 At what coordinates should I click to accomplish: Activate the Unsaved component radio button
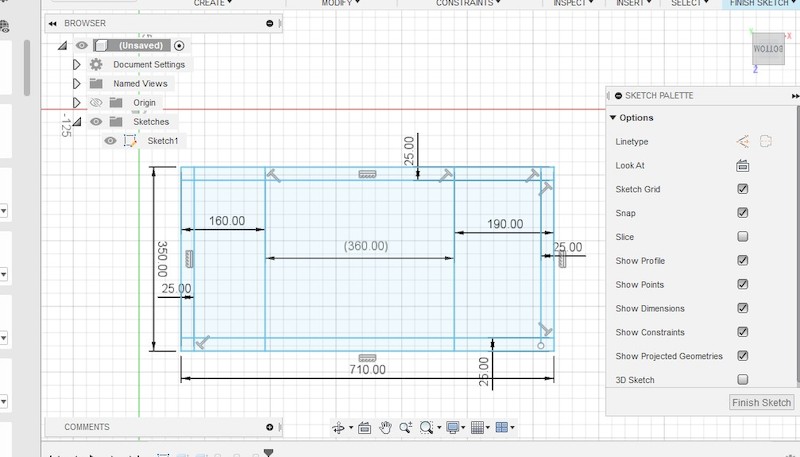coord(179,45)
